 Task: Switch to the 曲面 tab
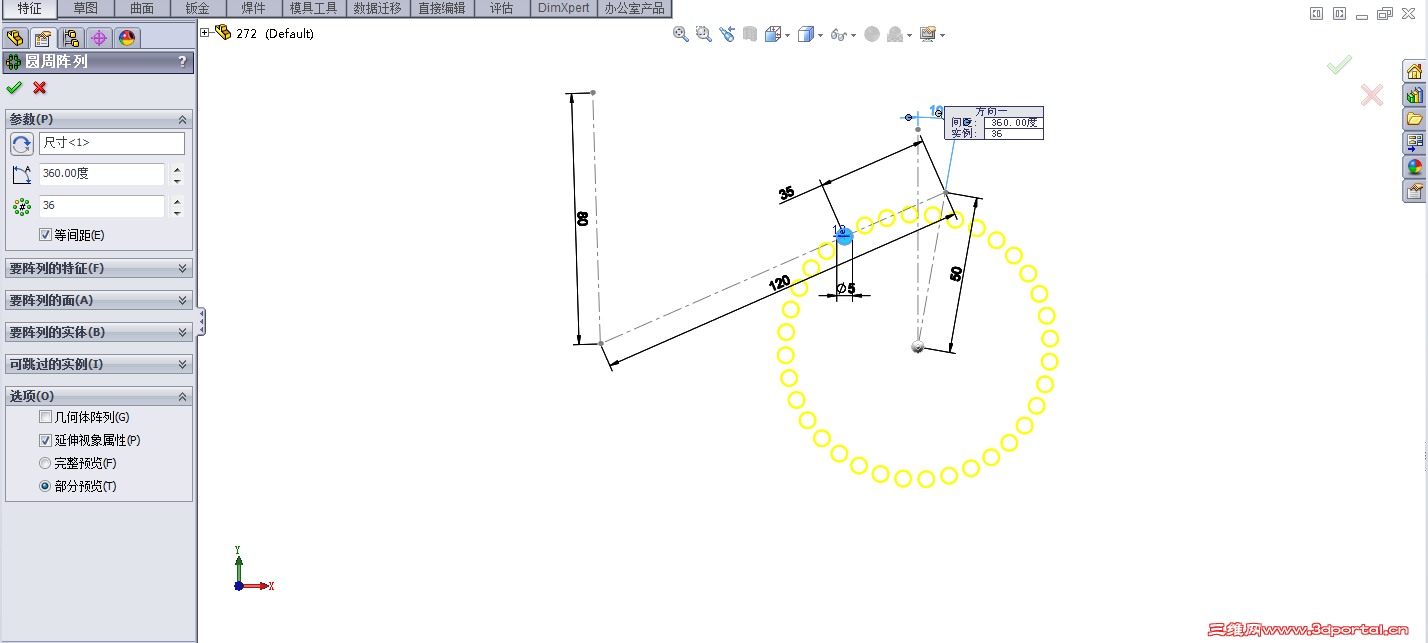[142, 8]
